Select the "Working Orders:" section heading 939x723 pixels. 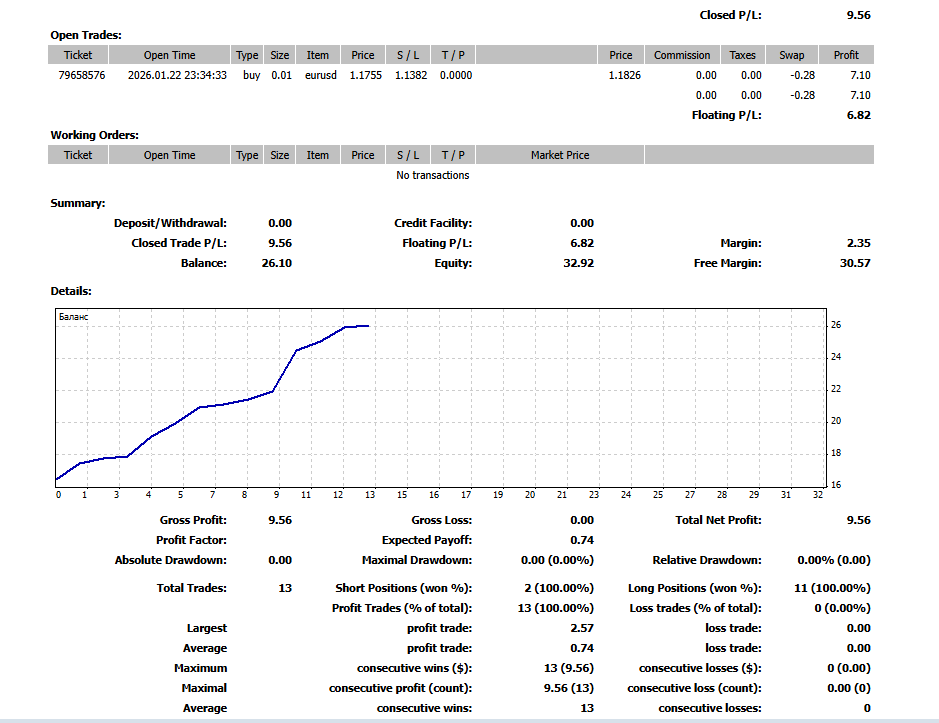[95, 135]
